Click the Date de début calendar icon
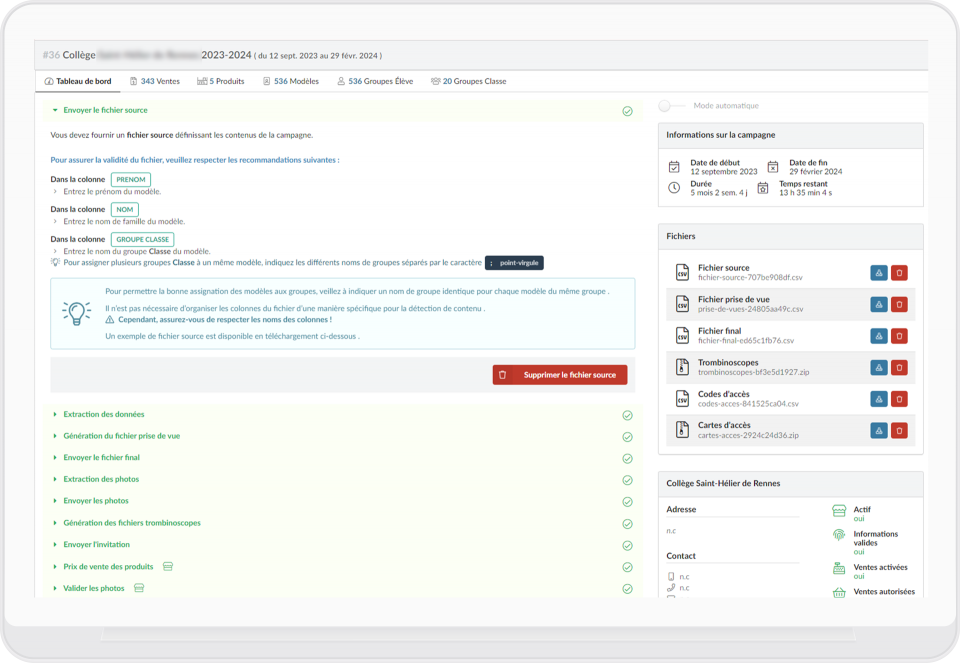The width and height of the screenshot is (960, 663). (674, 167)
